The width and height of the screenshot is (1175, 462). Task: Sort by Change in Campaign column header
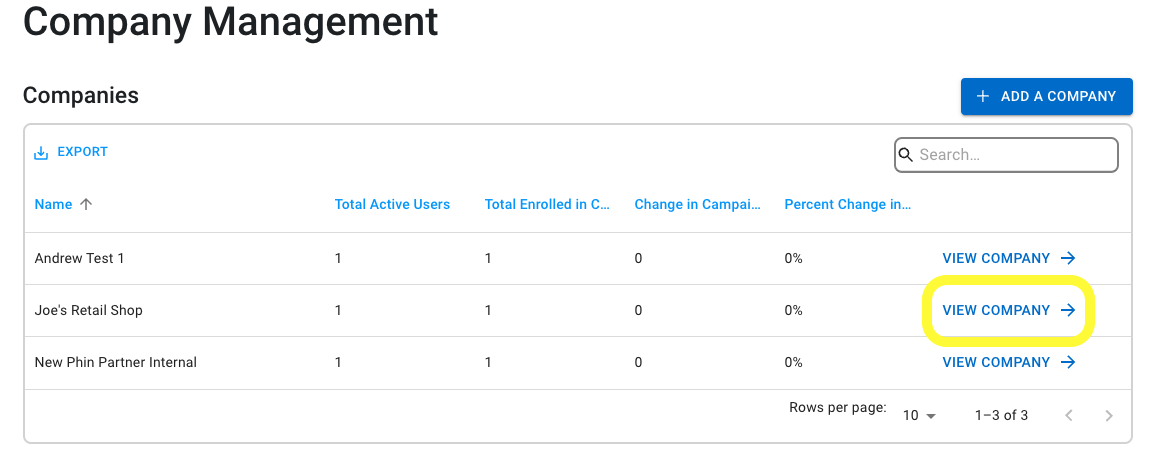tap(698, 204)
